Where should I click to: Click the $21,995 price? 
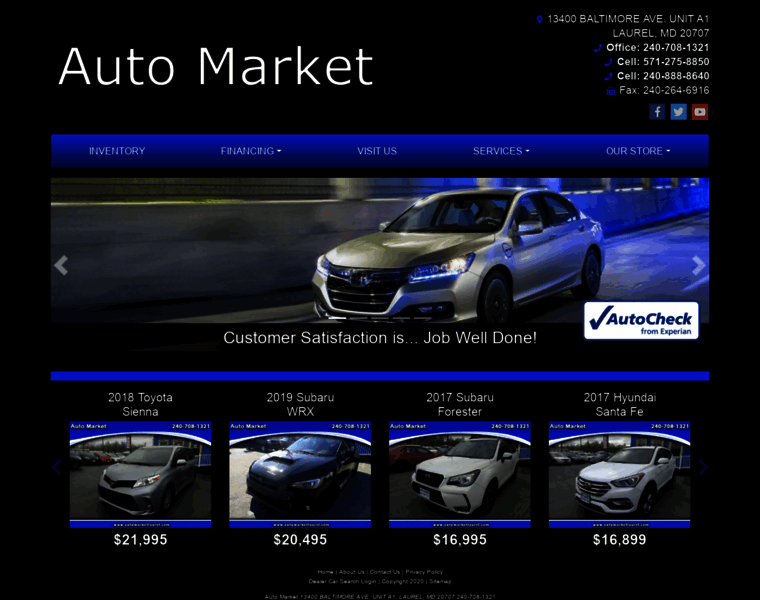point(140,540)
